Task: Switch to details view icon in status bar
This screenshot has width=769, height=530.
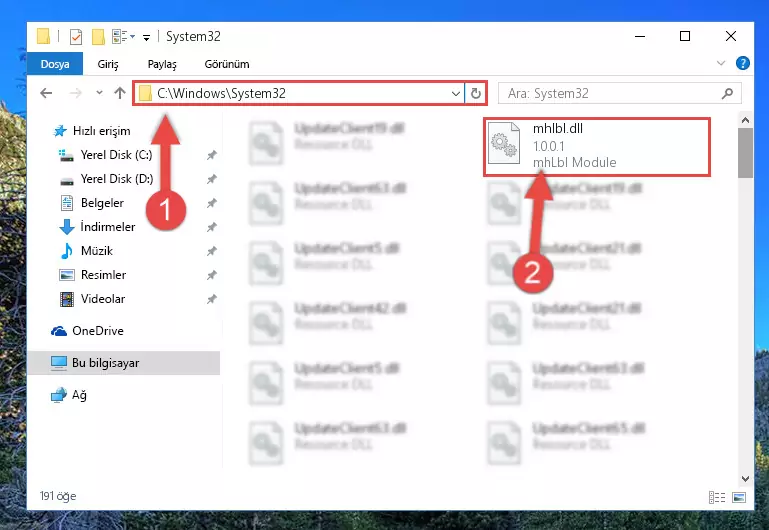Action: click(717, 498)
